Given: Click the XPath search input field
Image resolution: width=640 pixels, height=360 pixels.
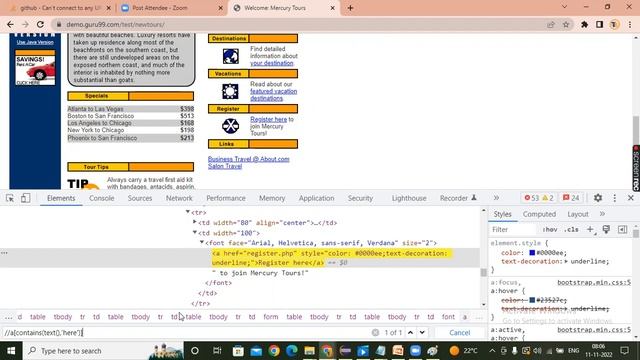Looking at the screenshot, I should coord(186,333).
